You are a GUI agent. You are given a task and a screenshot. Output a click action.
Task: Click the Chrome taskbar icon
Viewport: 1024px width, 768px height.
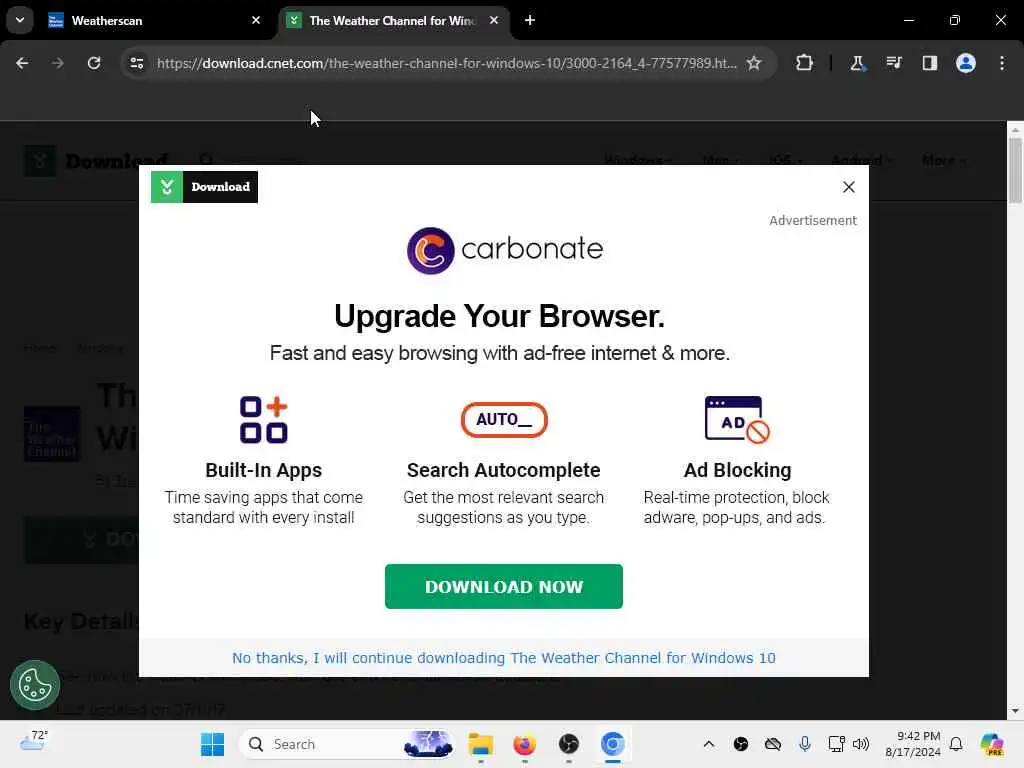point(613,744)
